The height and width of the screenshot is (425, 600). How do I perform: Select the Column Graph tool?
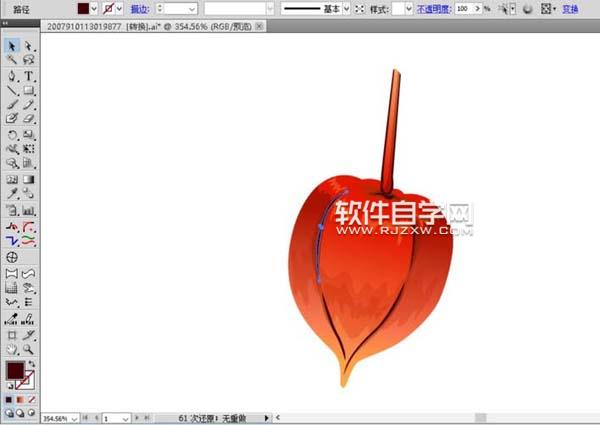(x=28, y=211)
